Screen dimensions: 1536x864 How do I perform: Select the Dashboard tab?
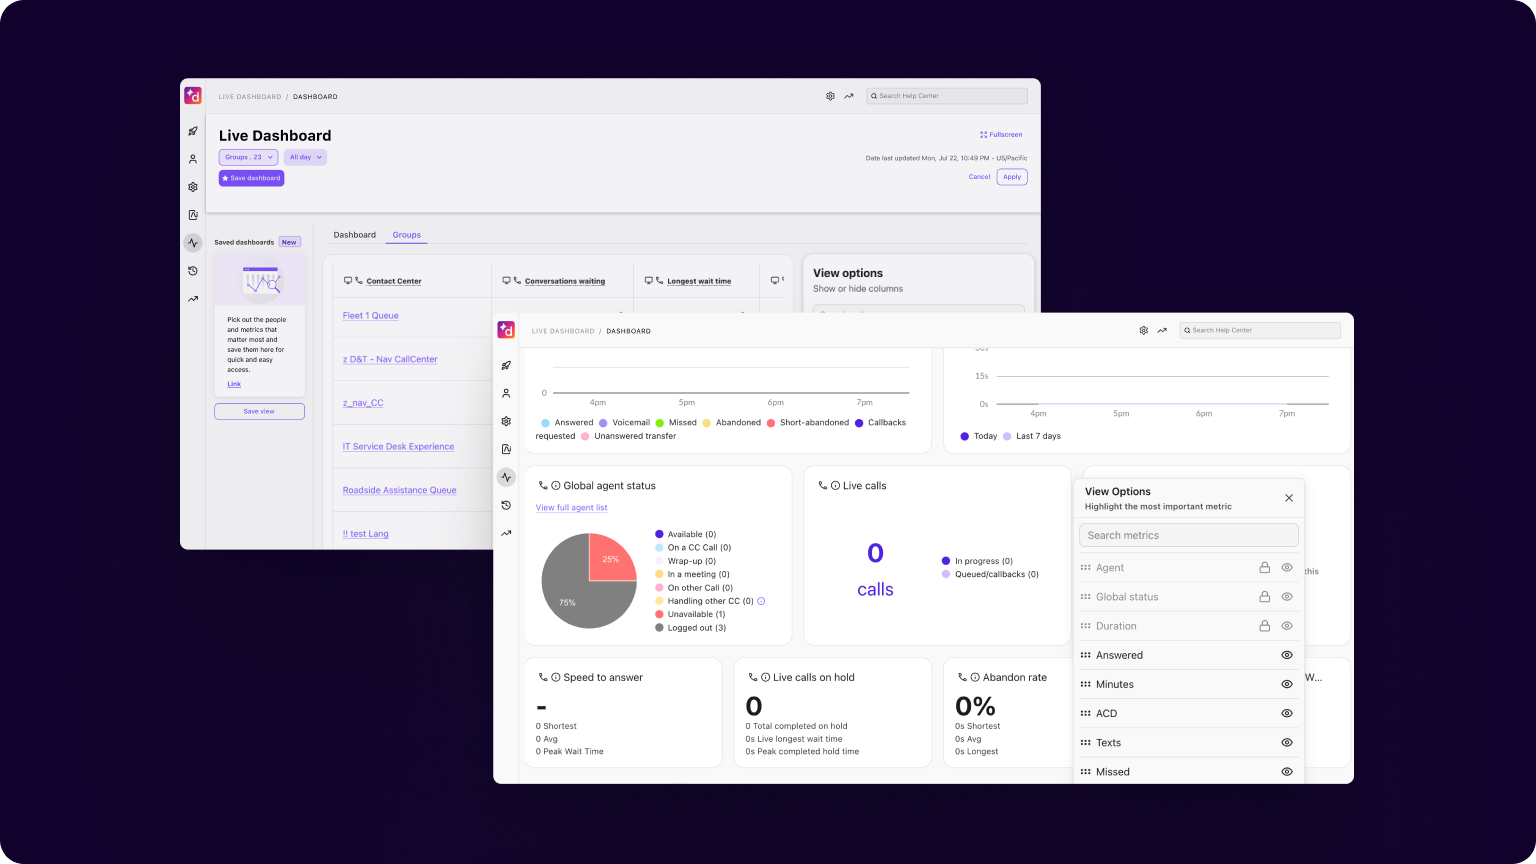[x=355, y=234]
